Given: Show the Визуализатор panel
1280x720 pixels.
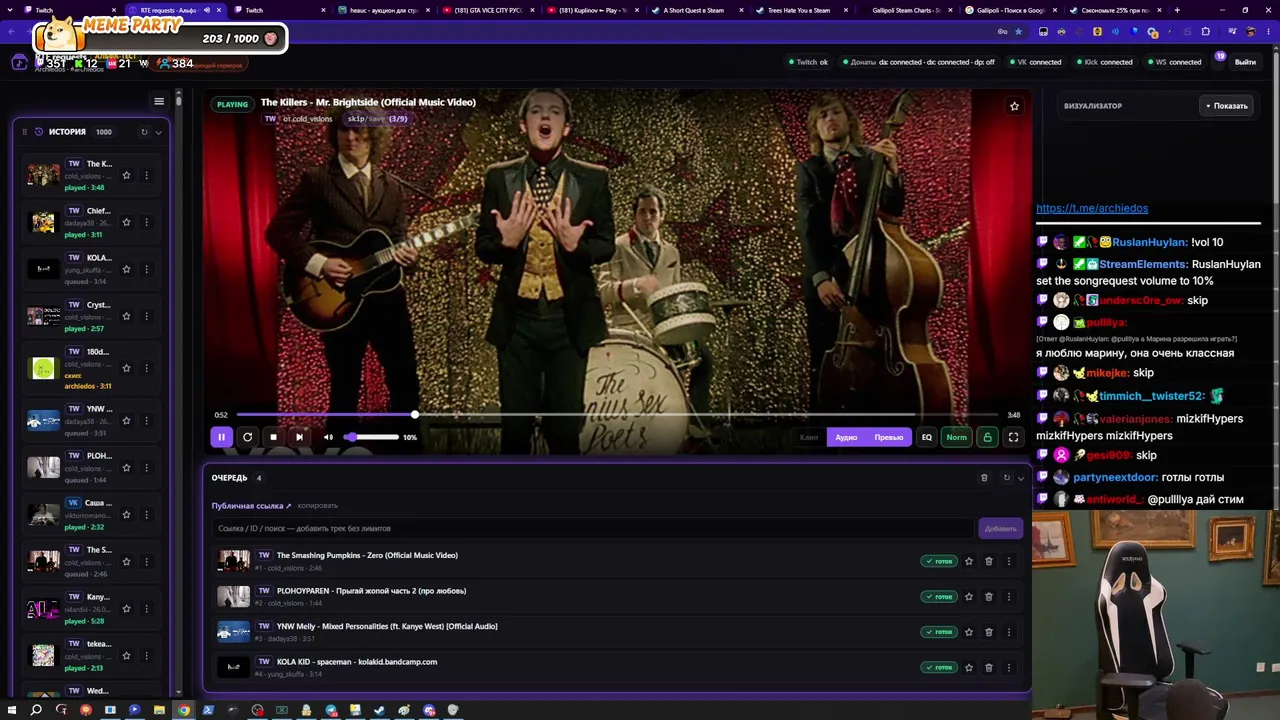Looking at the screenshot, I should pos(1225,106).
